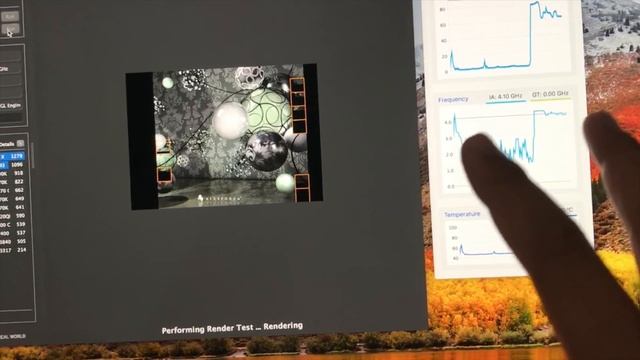
Task: Click the 'GT: 0.00 GHz' frequency legend
Action: click(x=550, y=94)
